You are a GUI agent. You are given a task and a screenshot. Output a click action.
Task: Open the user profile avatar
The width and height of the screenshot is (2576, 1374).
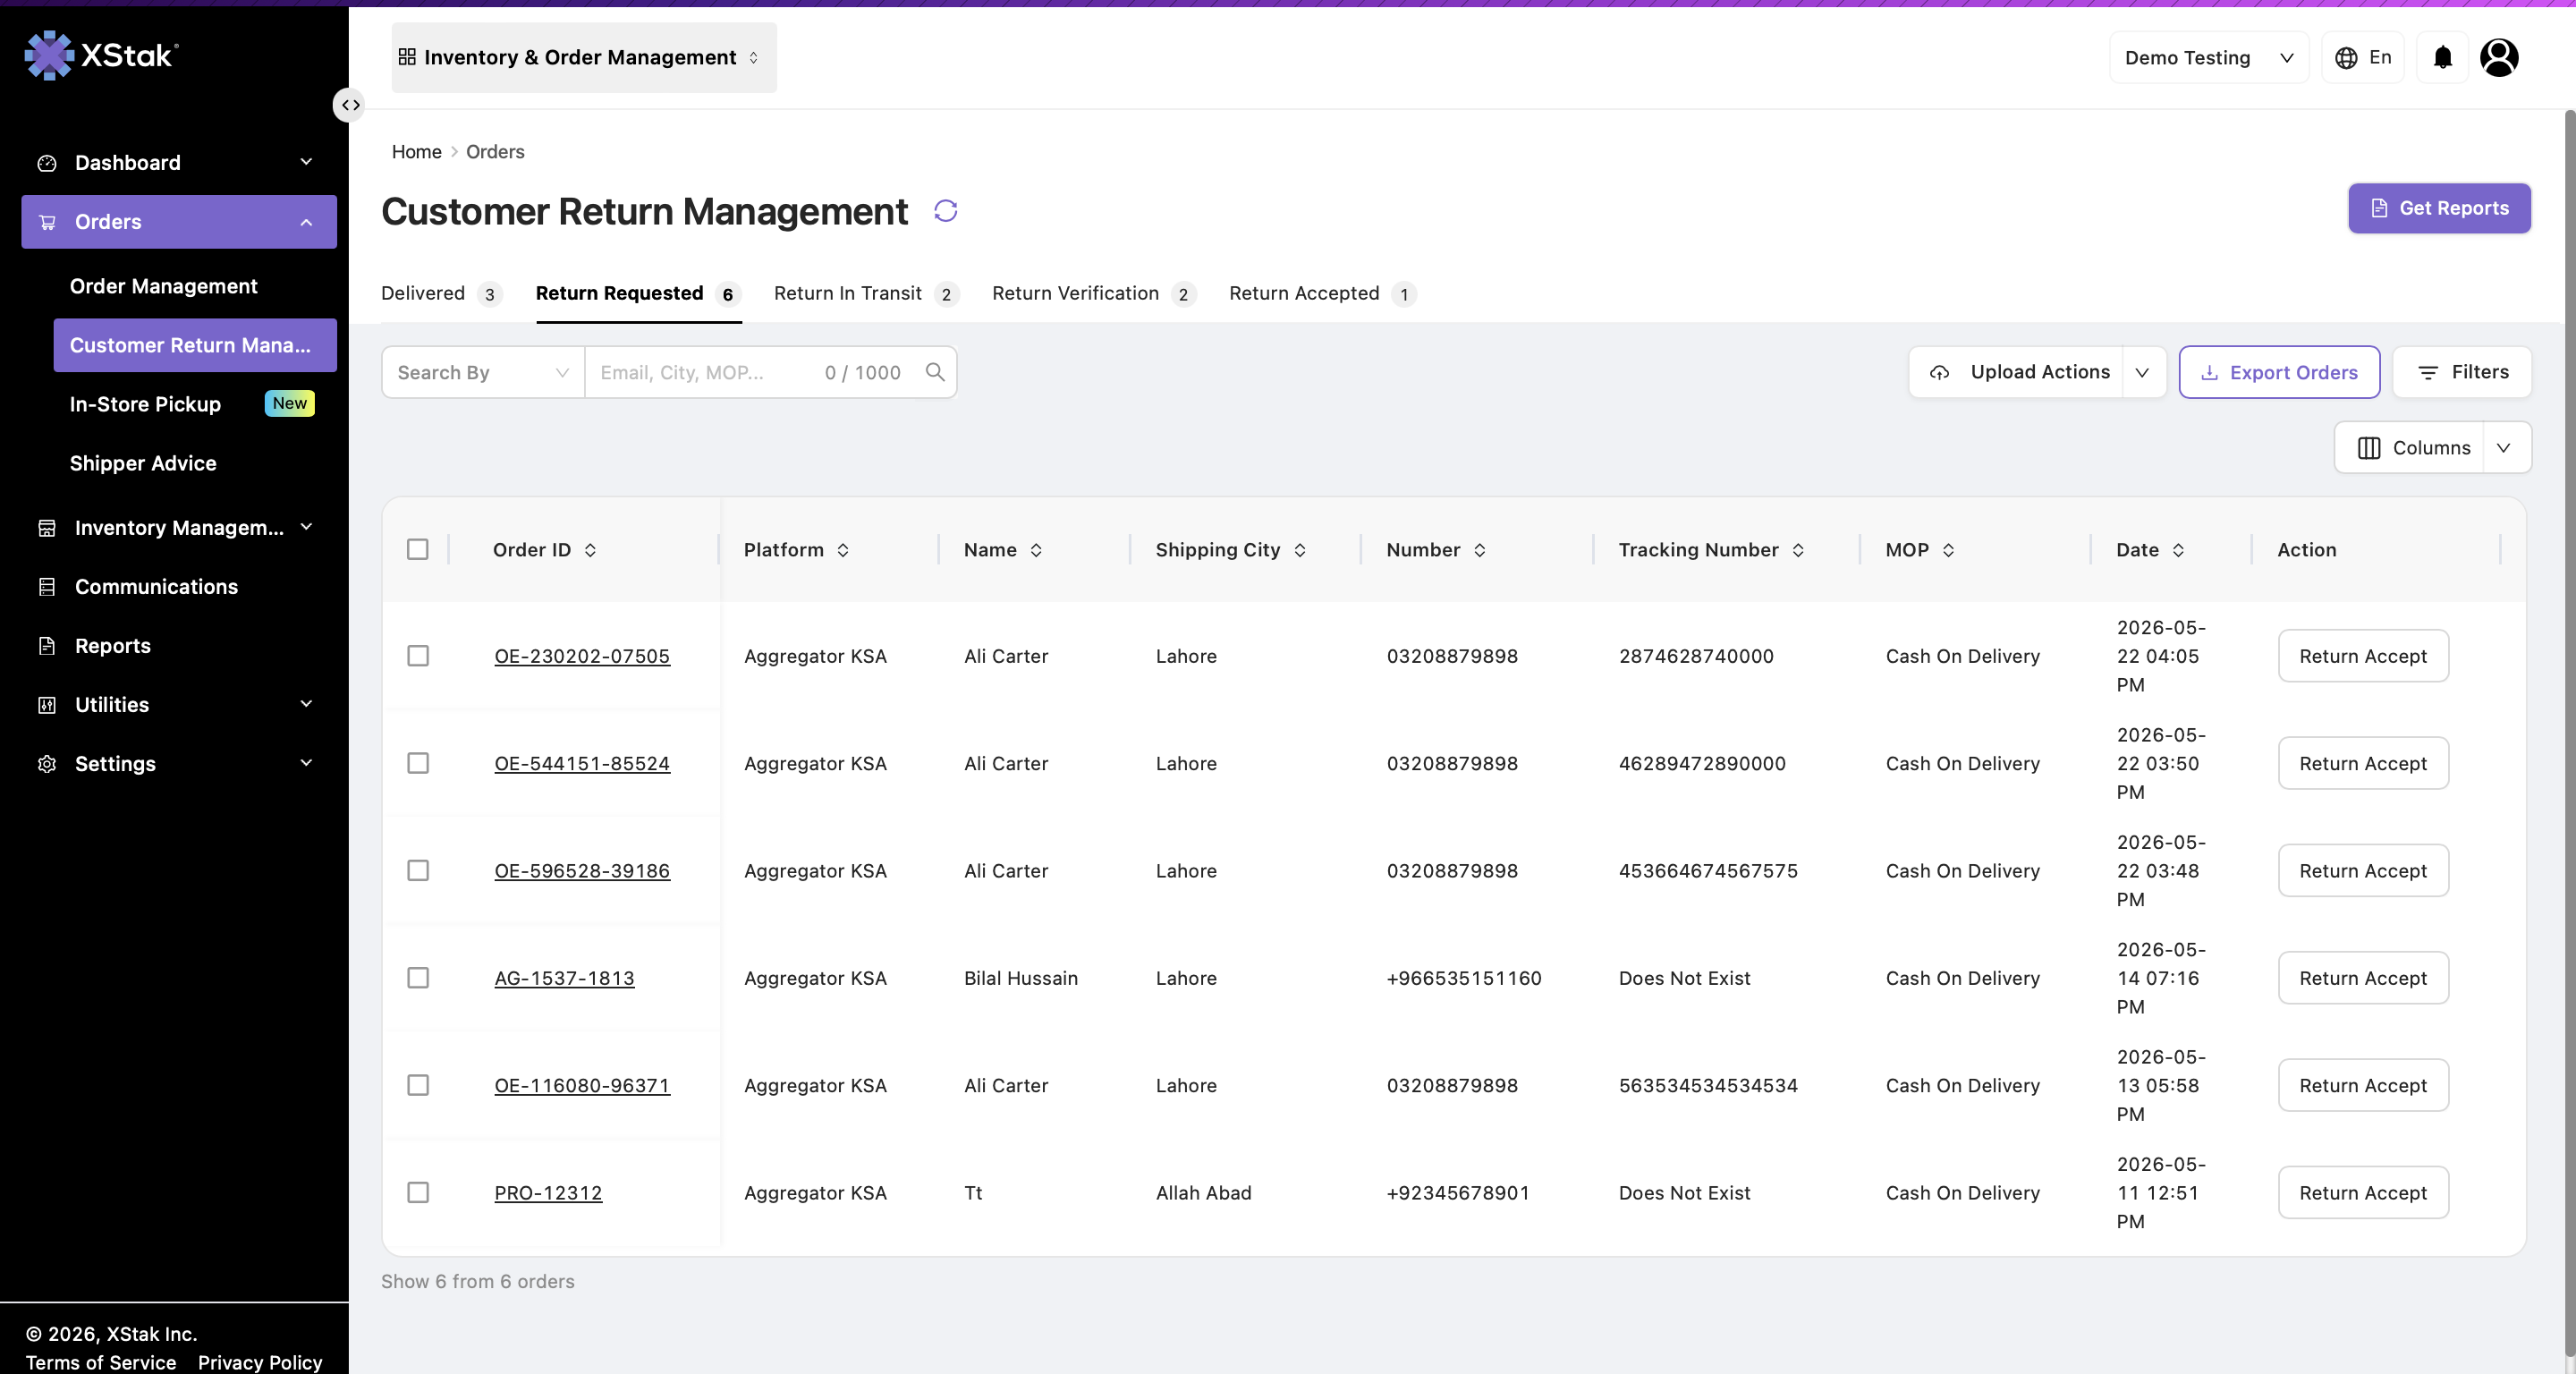2499,57
